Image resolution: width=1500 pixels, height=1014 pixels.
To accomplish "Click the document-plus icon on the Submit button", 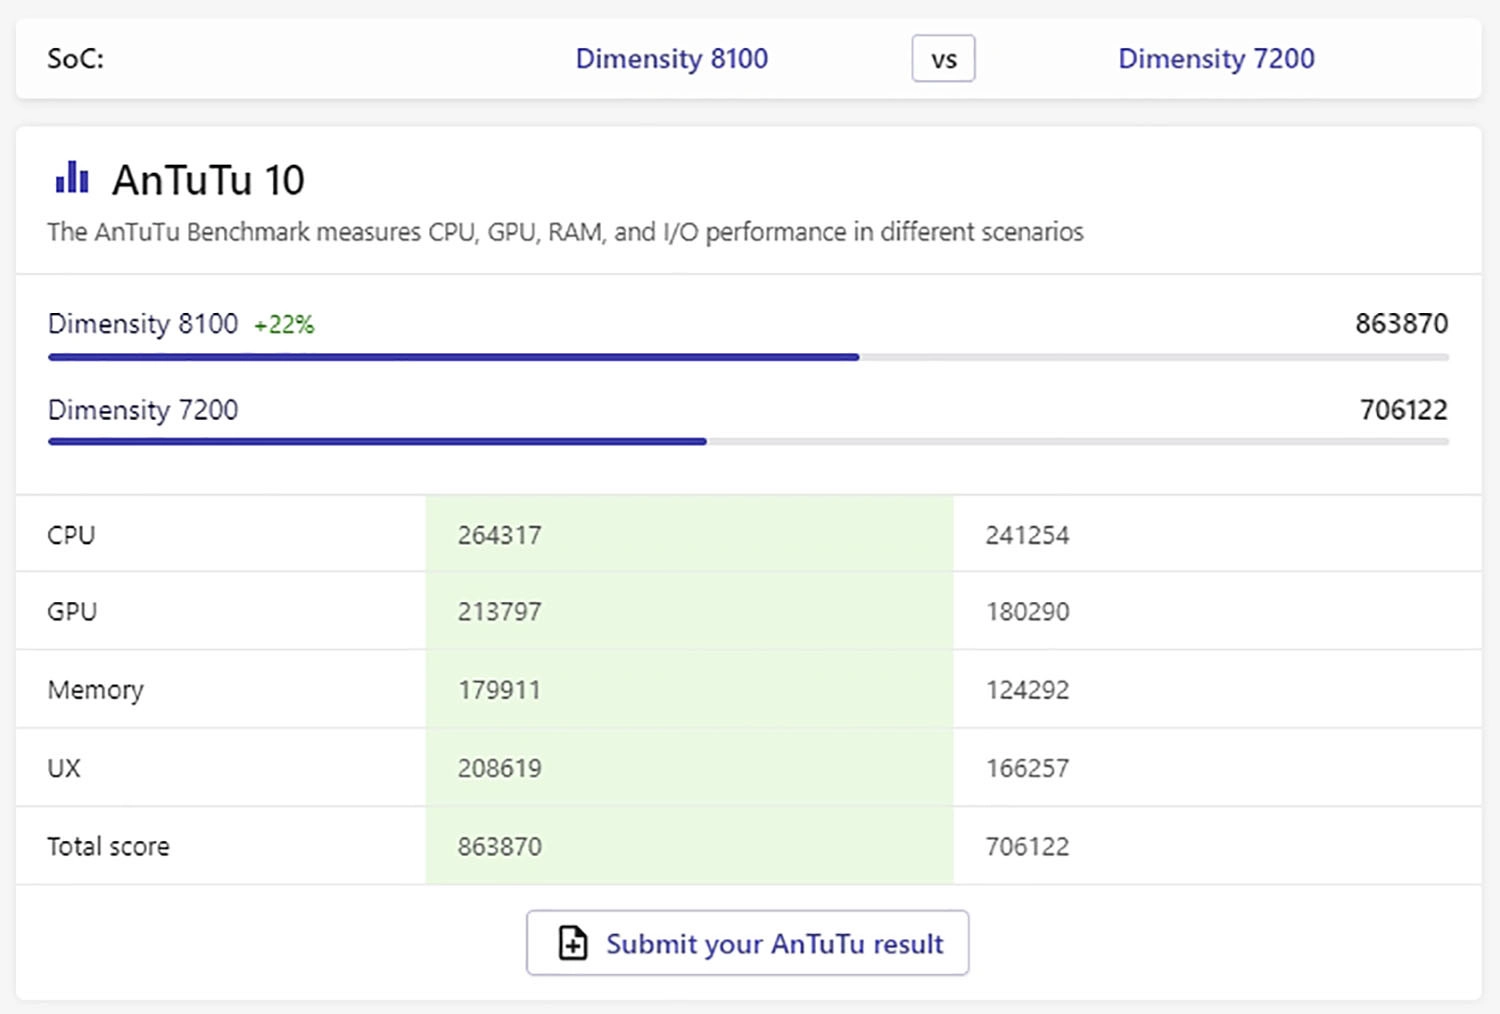I will click(573, 943).
